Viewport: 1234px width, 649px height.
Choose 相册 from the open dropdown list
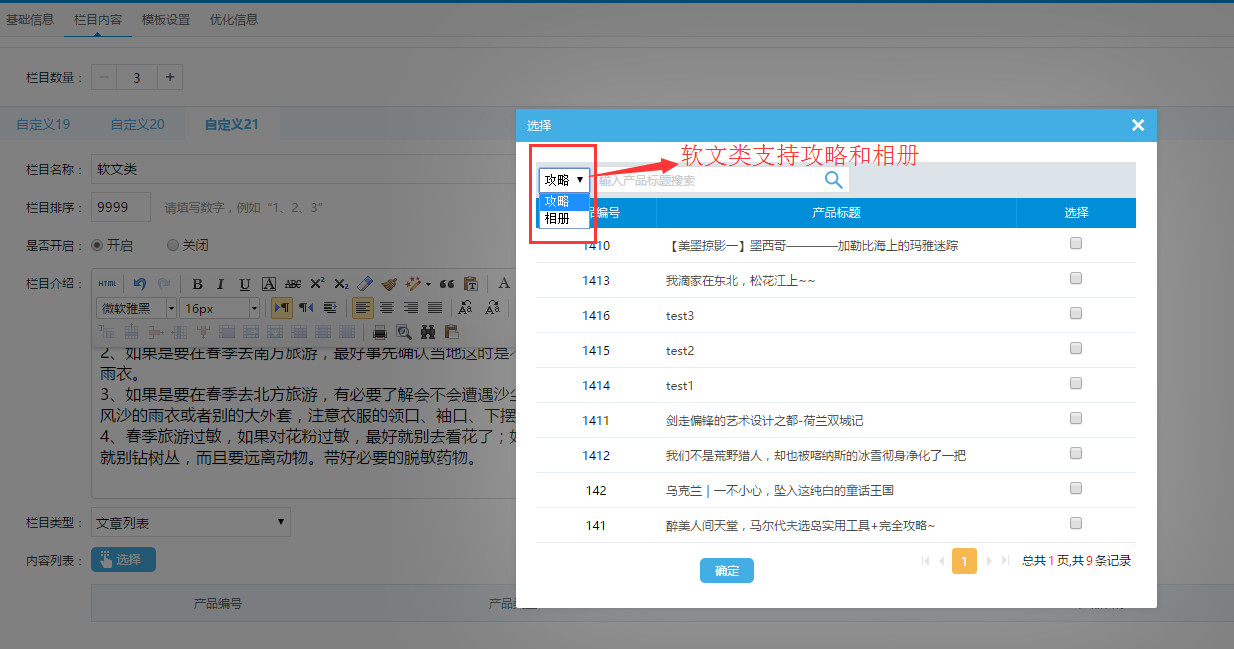pyautogui.click(x=557, y=218)
